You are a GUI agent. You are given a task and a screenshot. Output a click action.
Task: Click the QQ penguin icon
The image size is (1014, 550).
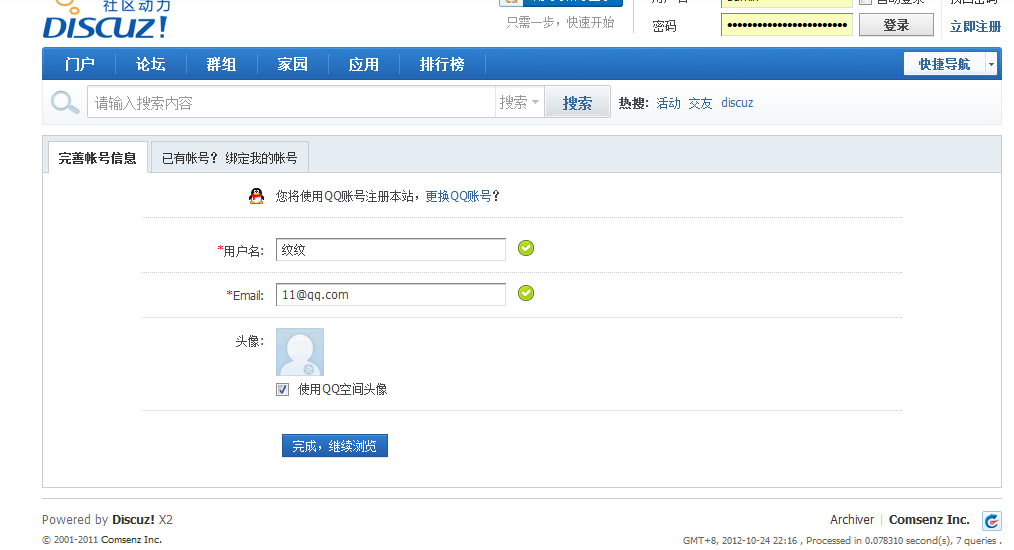point(256,196)
